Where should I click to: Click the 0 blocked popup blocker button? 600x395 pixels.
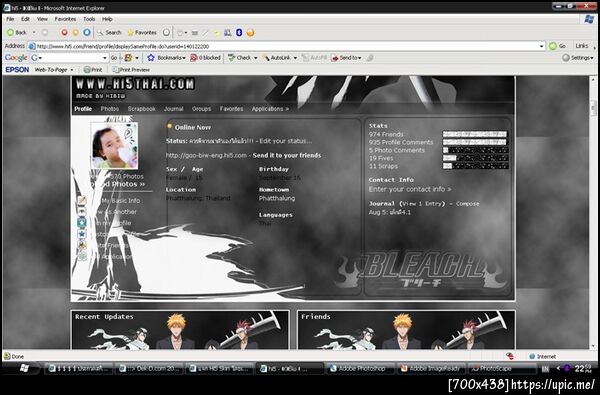(x=205, y=58)
